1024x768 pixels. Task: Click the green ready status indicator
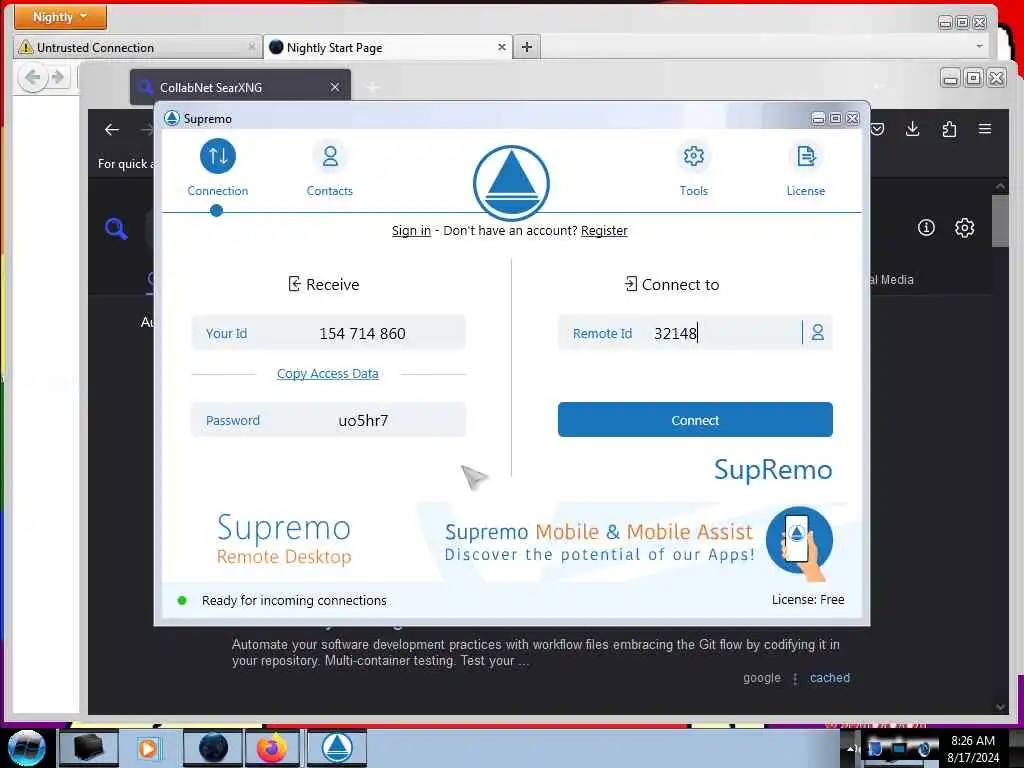[x=182, y=600]
